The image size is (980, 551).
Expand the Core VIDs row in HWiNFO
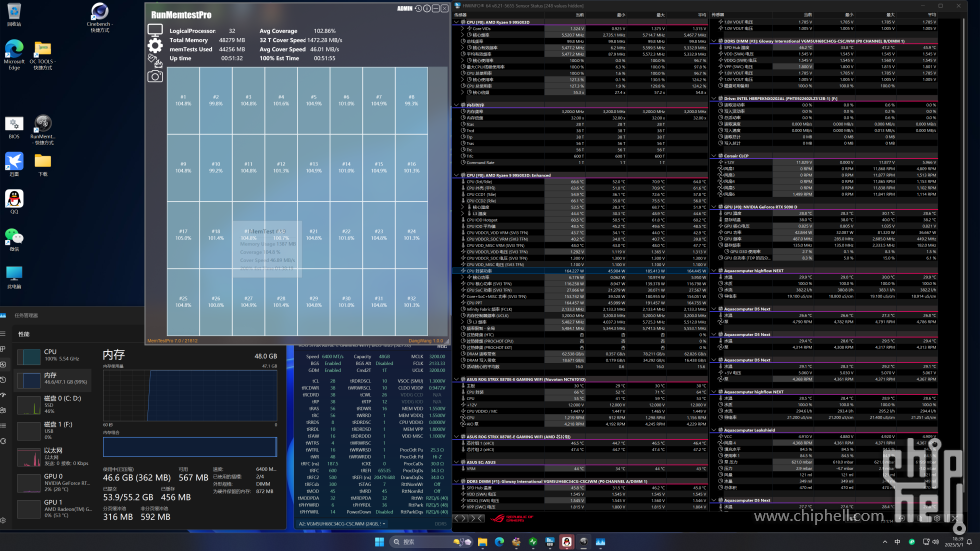click(462, 28)
